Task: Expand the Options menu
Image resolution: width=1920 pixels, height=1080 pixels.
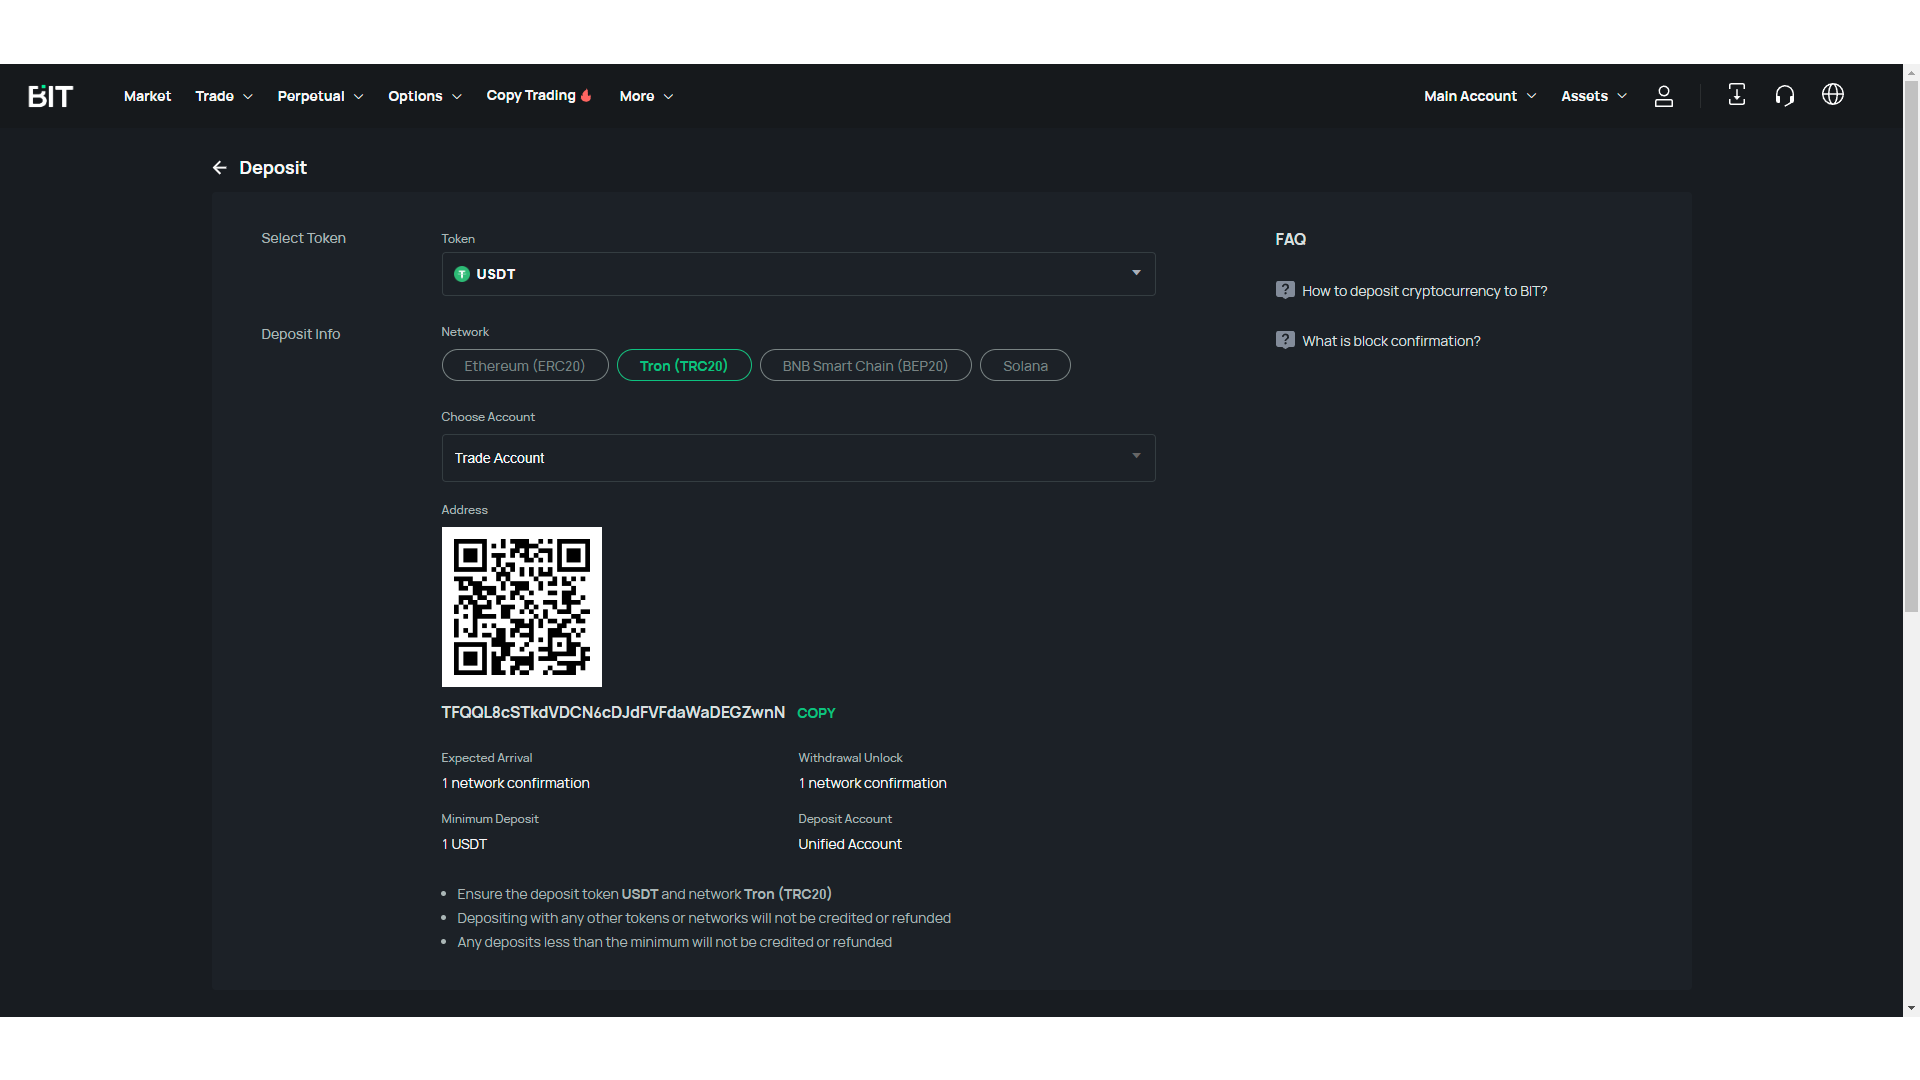Action: pos(425,96)
